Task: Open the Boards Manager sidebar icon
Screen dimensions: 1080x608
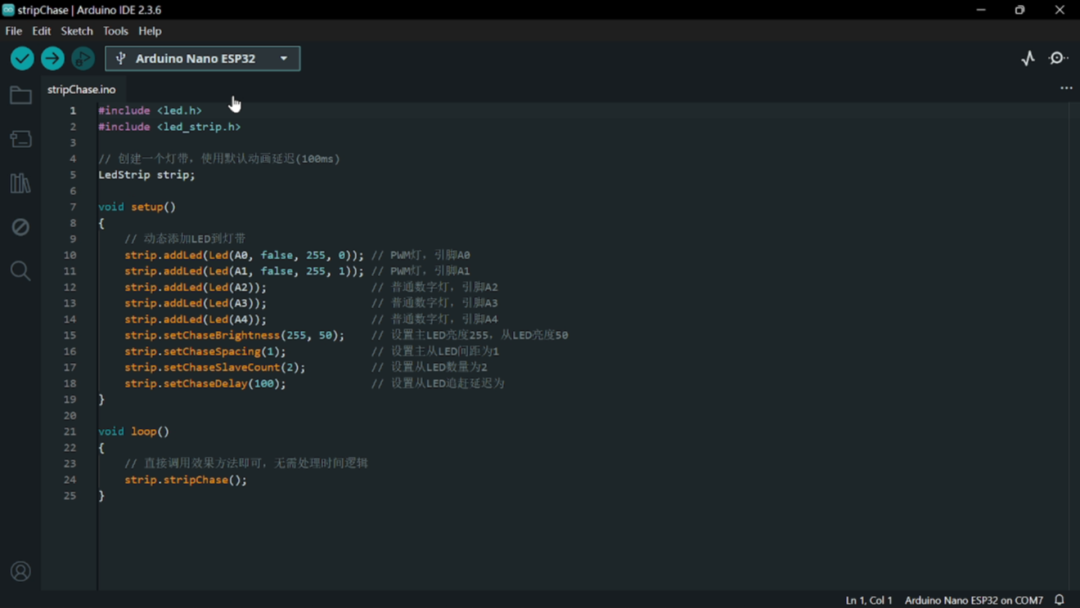Action: click(20, 140)
